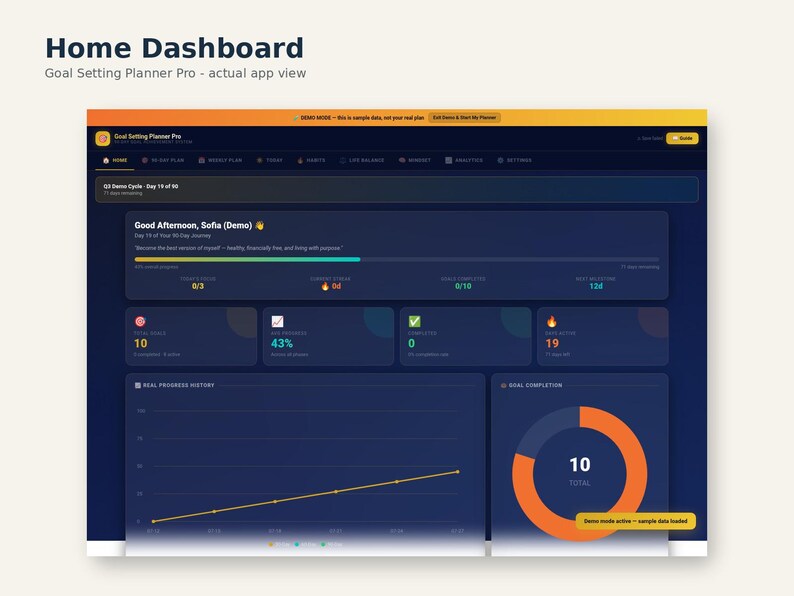Click the Weekly Plan tab calendar icon
The image size is (794, 596).
tap(202, 160)
